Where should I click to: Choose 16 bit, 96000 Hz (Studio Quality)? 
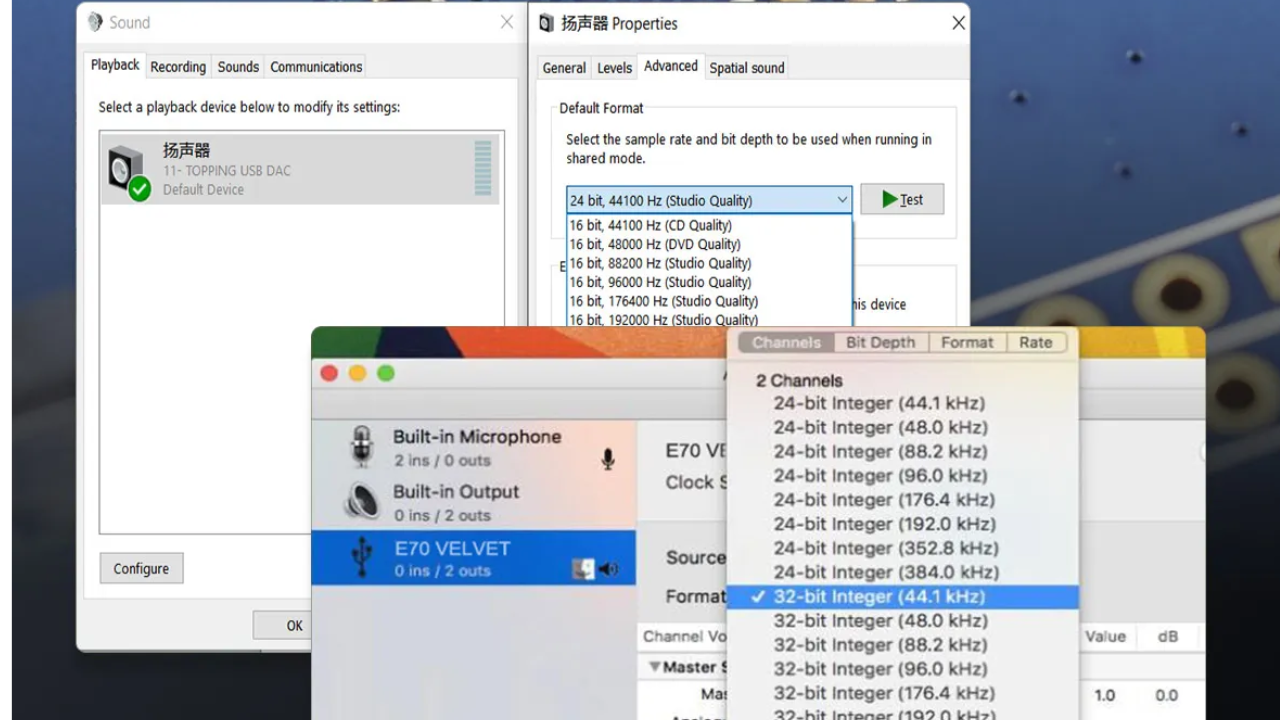coord(660,282)
